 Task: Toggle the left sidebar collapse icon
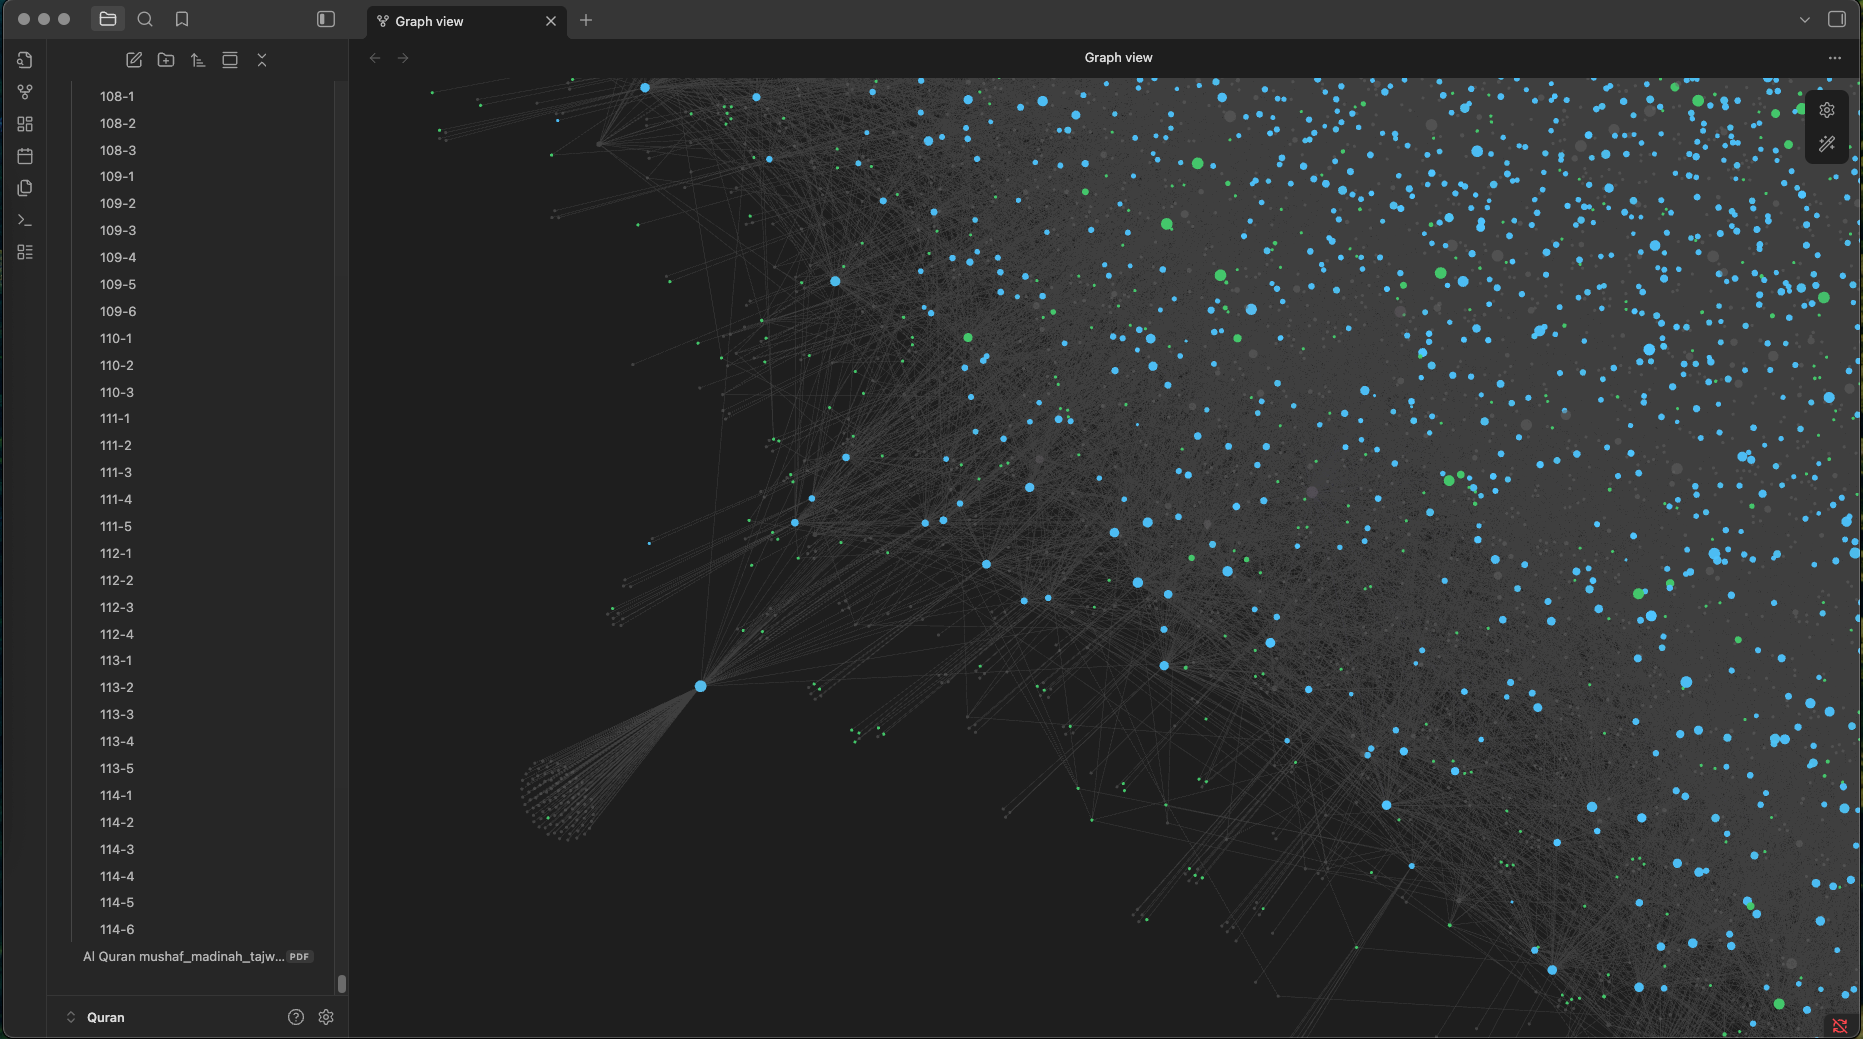326,19
